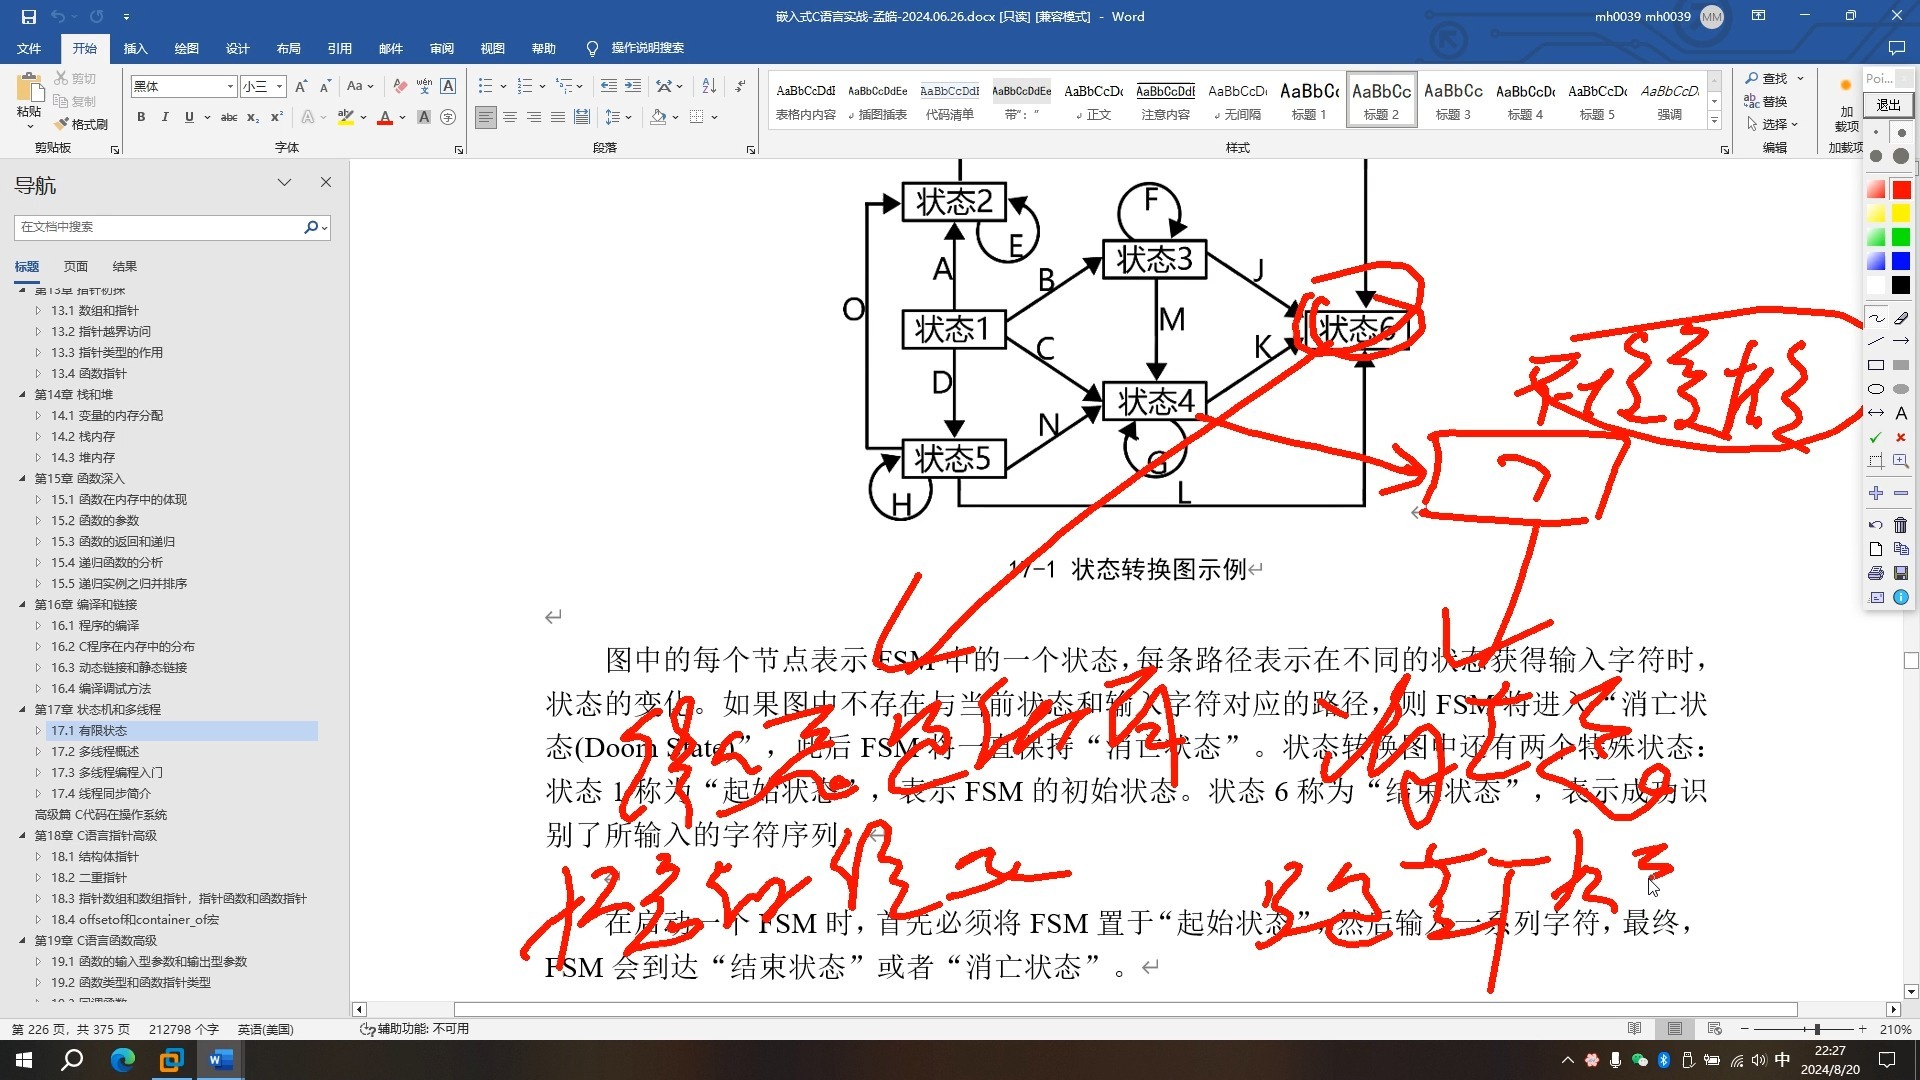Viewport: 1920px width, 1080px height.
Task: Toggle superscript formatting
Action: [277, 118]
